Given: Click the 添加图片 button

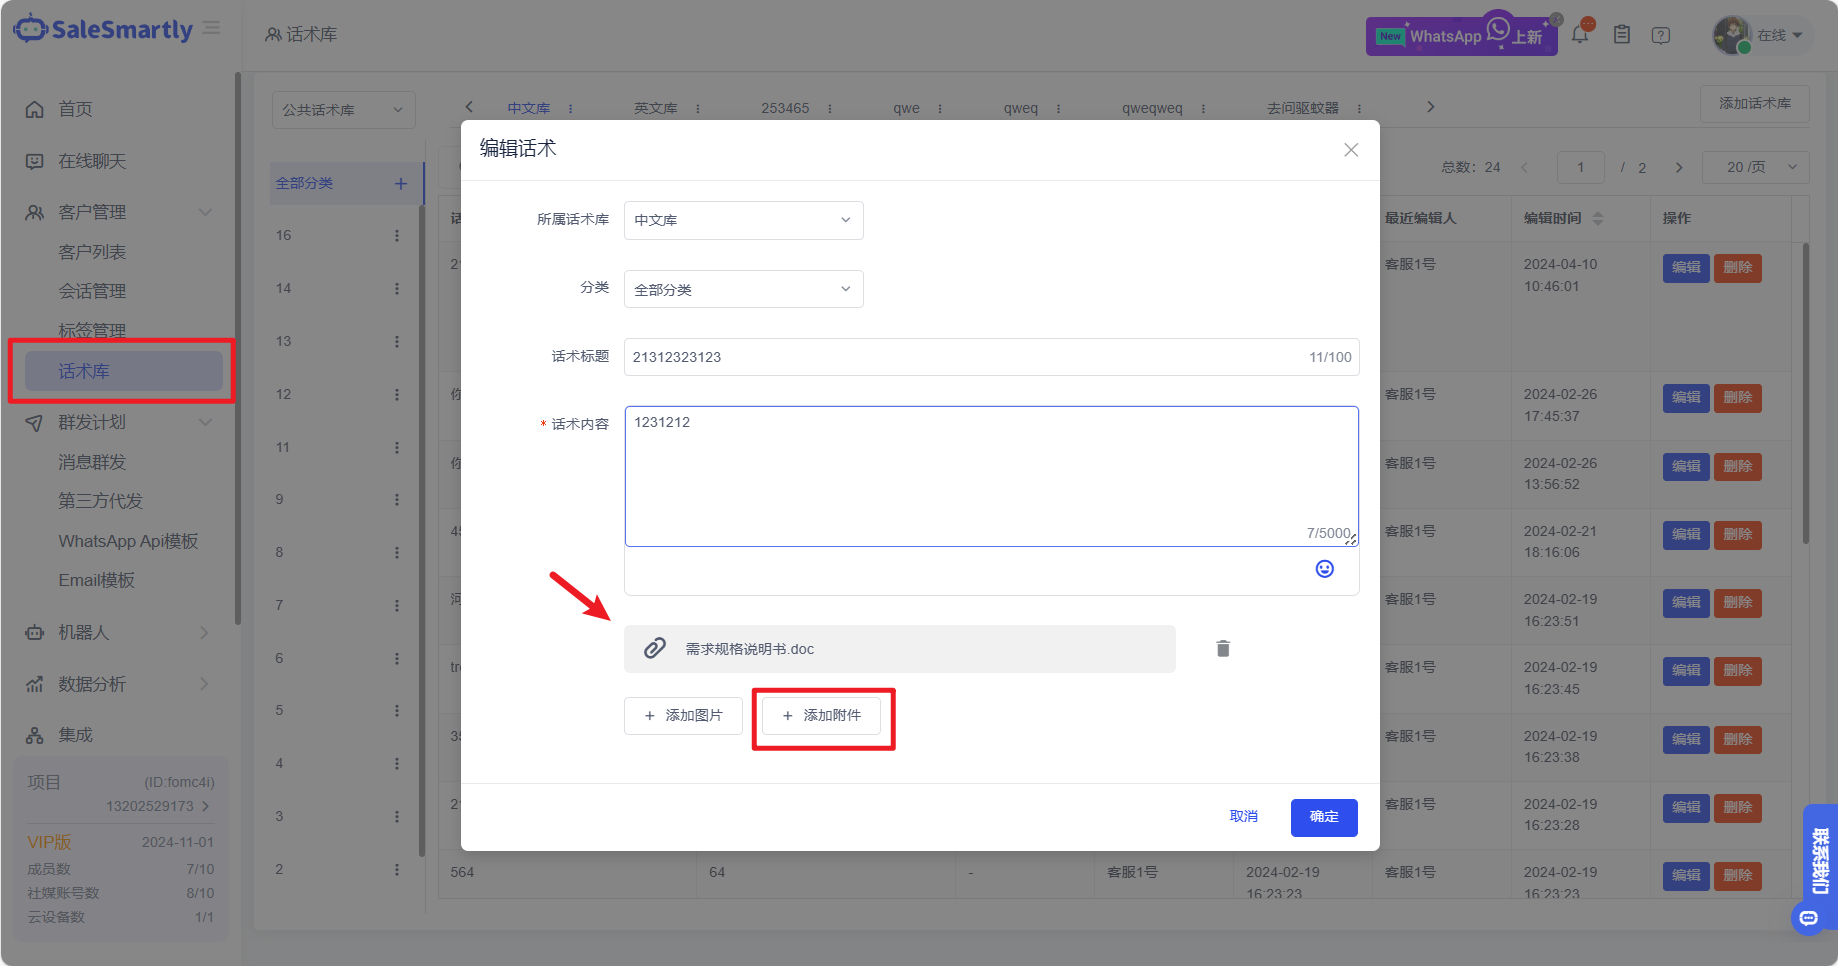Looking at the screenshot, I should click(683, 716).
